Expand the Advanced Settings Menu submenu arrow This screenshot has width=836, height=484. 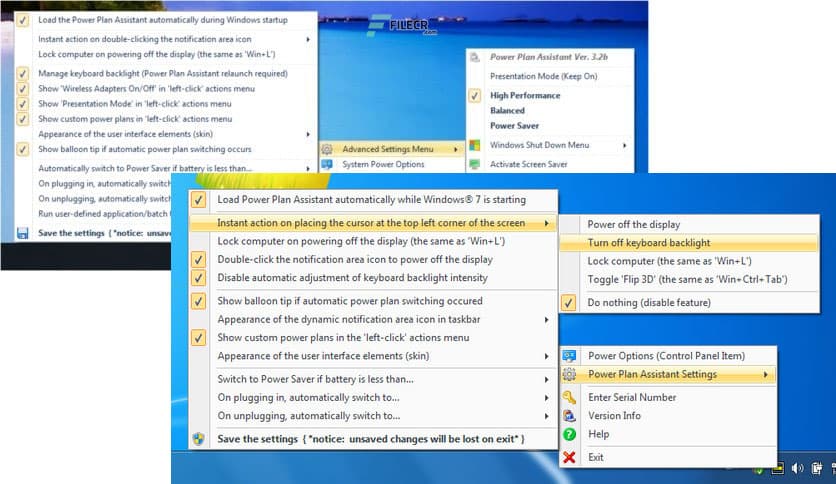pyautogui.click(x=456, y=149)
